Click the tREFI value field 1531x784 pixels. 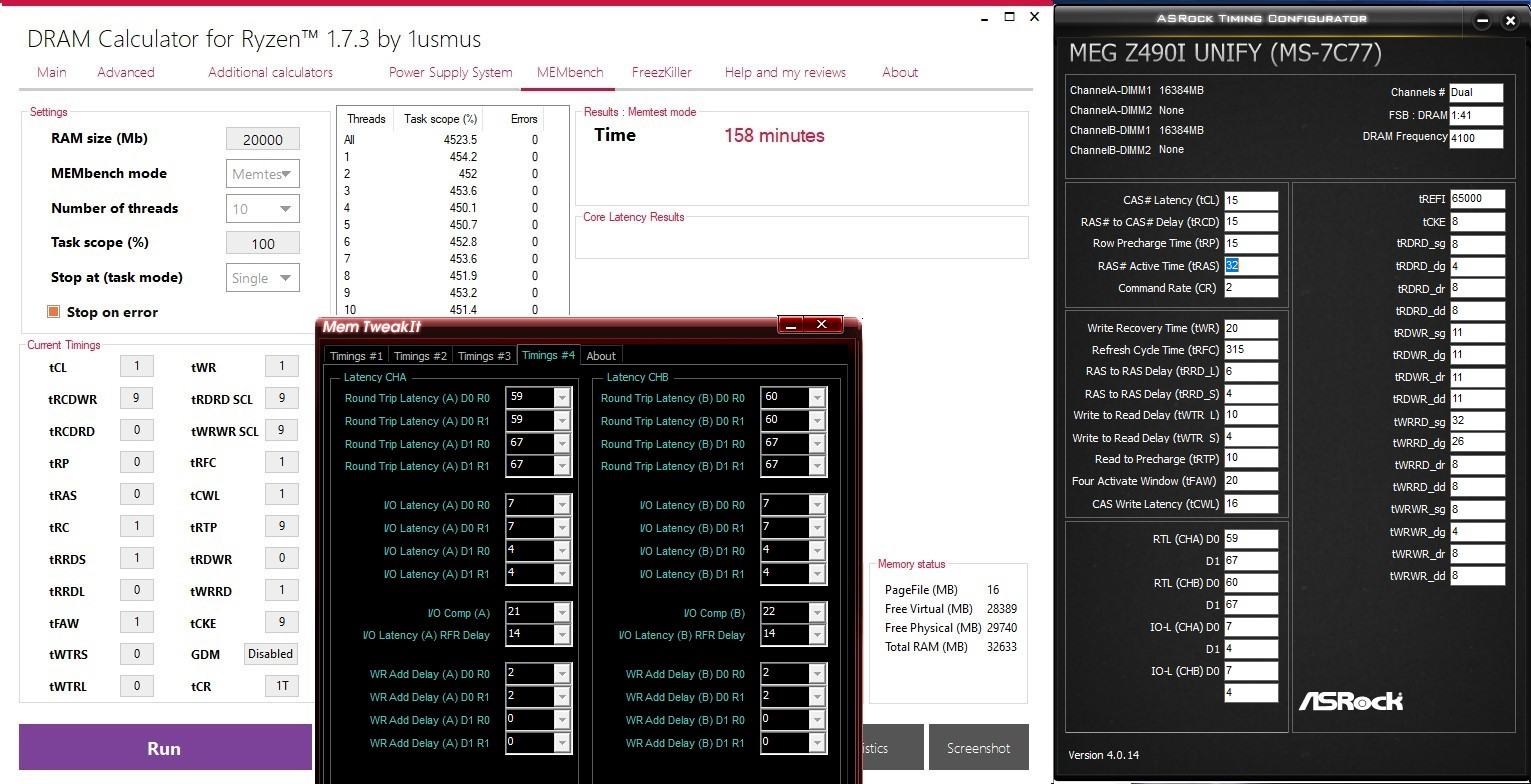tap(1477, 199)
